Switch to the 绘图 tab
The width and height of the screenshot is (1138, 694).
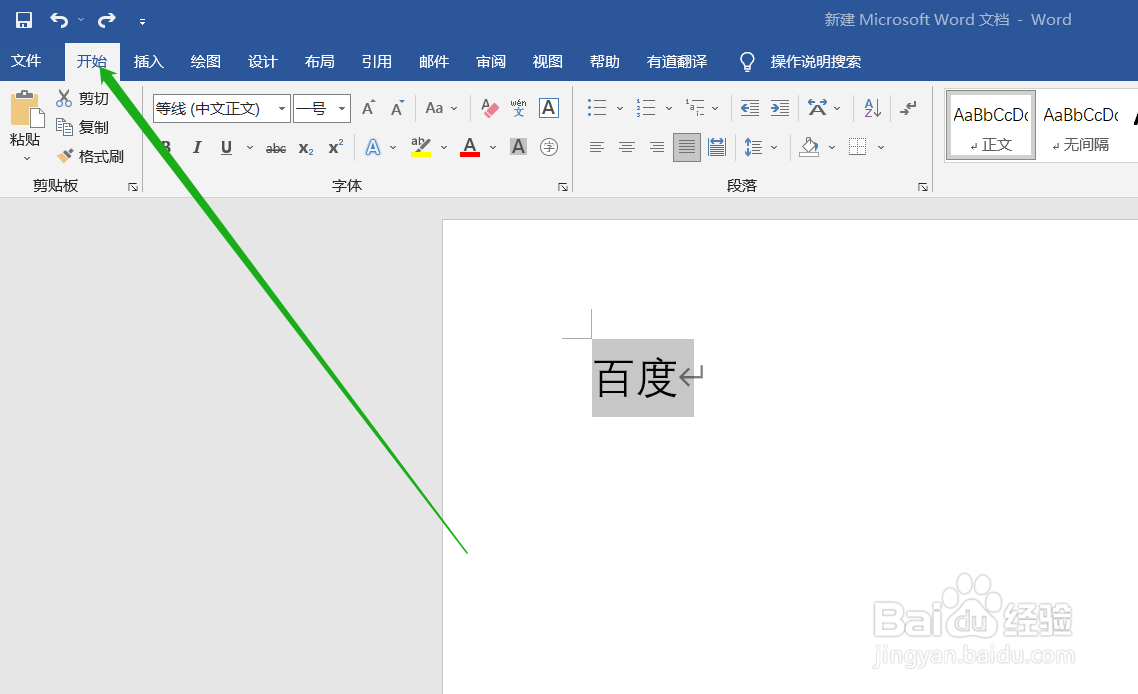[205, 62]
